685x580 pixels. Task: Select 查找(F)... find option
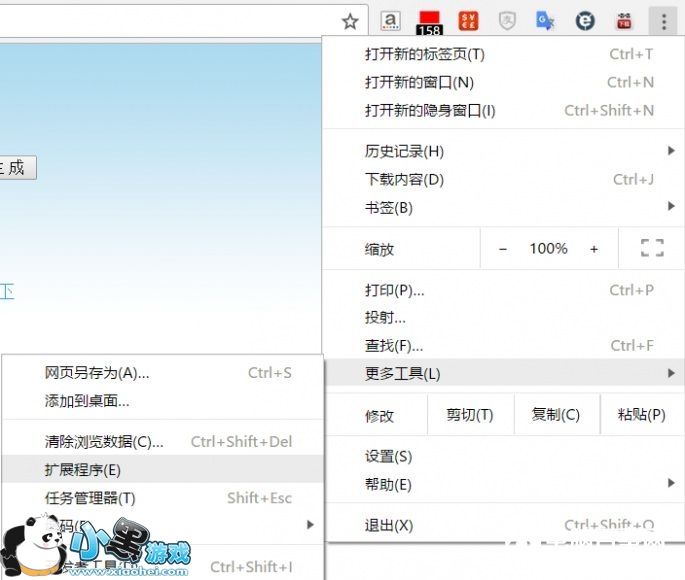pyautogui.click(x=503, y=345)
